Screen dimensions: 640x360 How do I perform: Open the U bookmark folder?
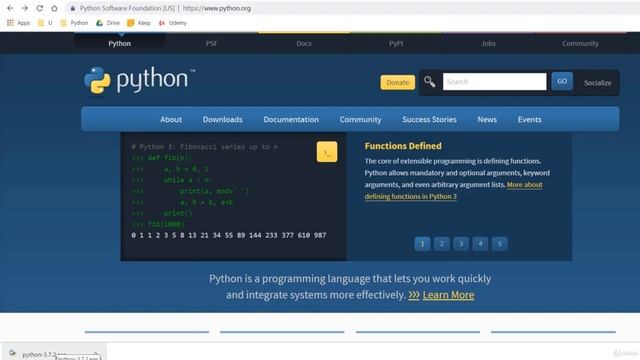coord(45,23)
